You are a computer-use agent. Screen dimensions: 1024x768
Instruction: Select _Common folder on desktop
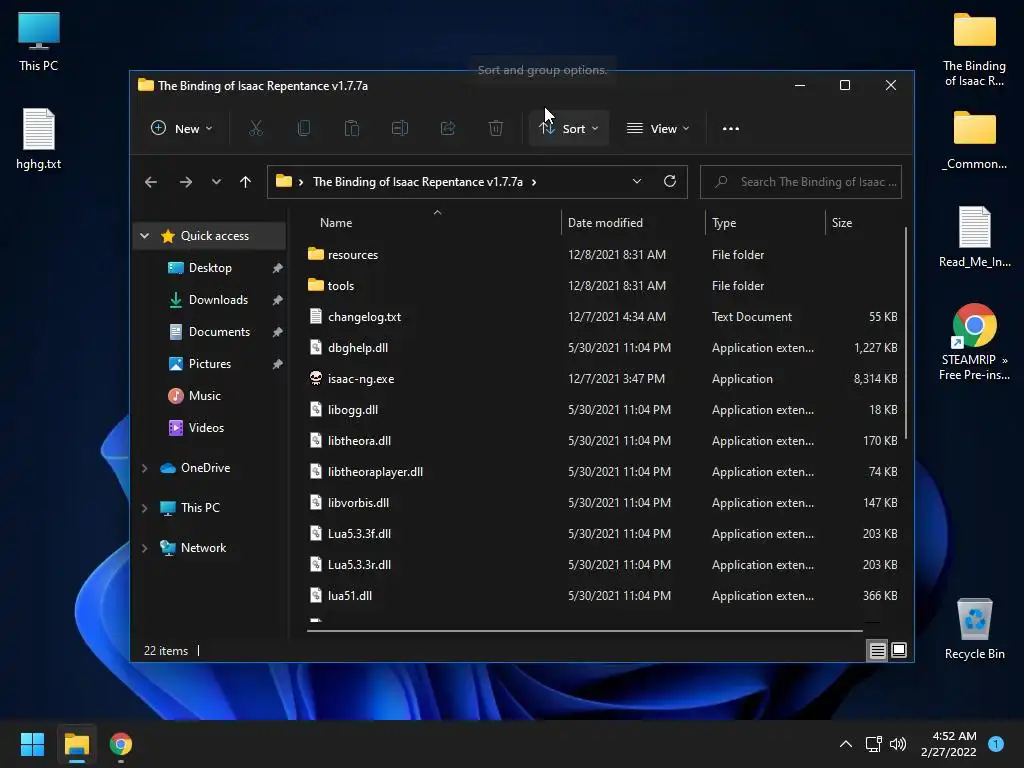(x=974, y=139)
